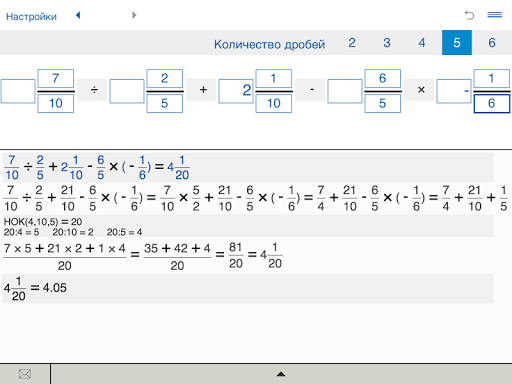The width and height of the screenshot is (512, 384).
Task: Click the 35 + 42 + 4 numerator
Action: pos(177,248)
